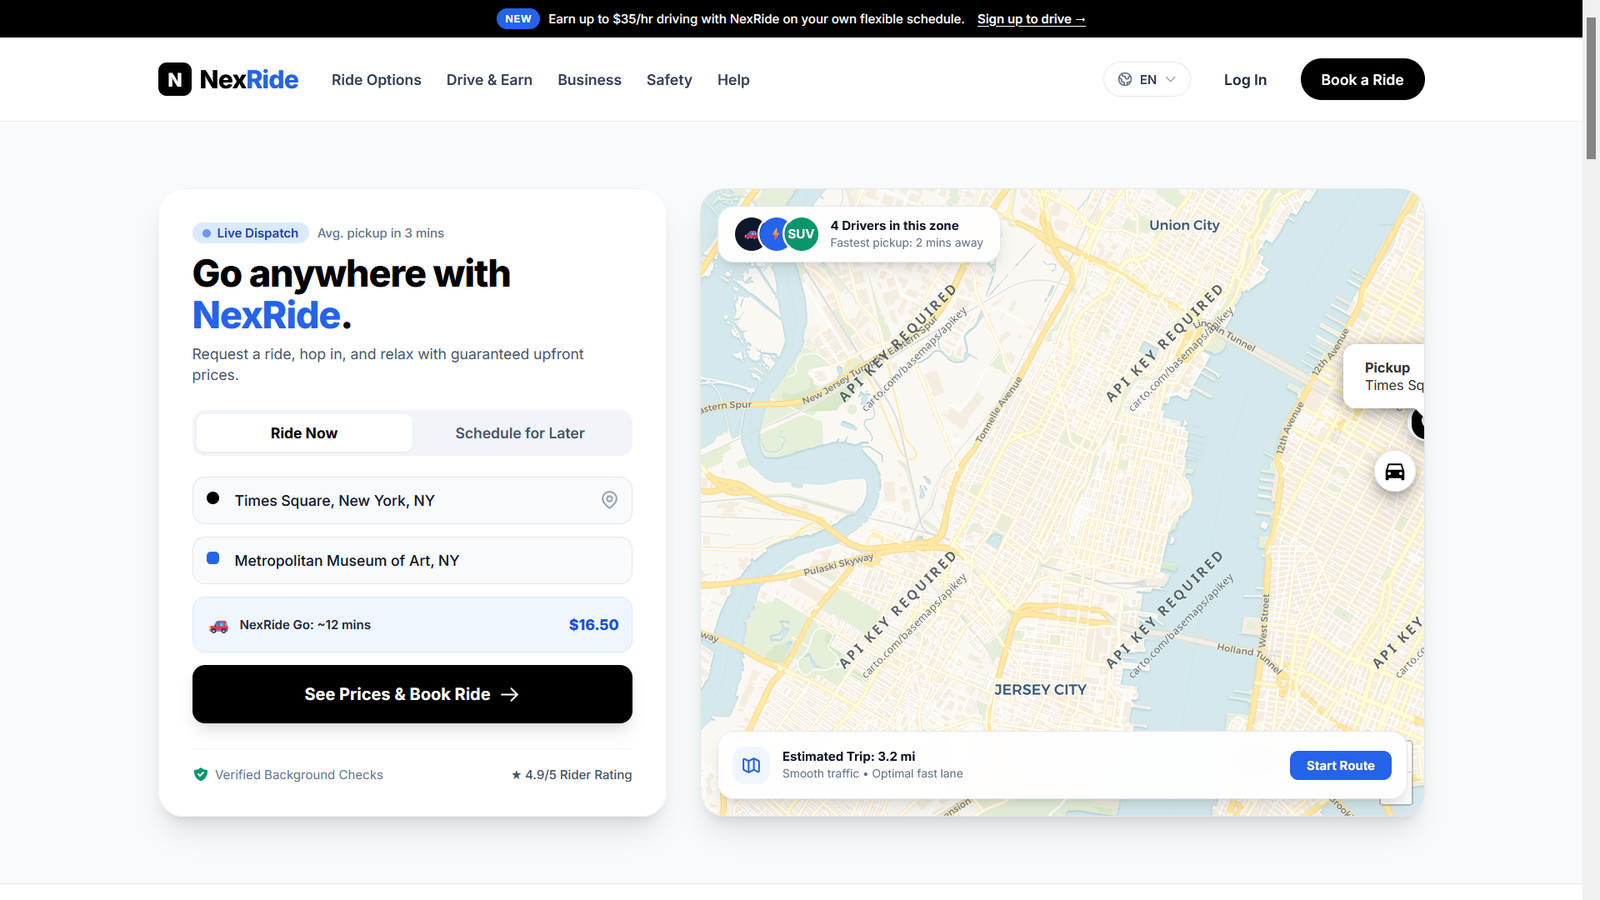Click the green shield verified icon
The image size is (1600, 900).
point(200,774)
